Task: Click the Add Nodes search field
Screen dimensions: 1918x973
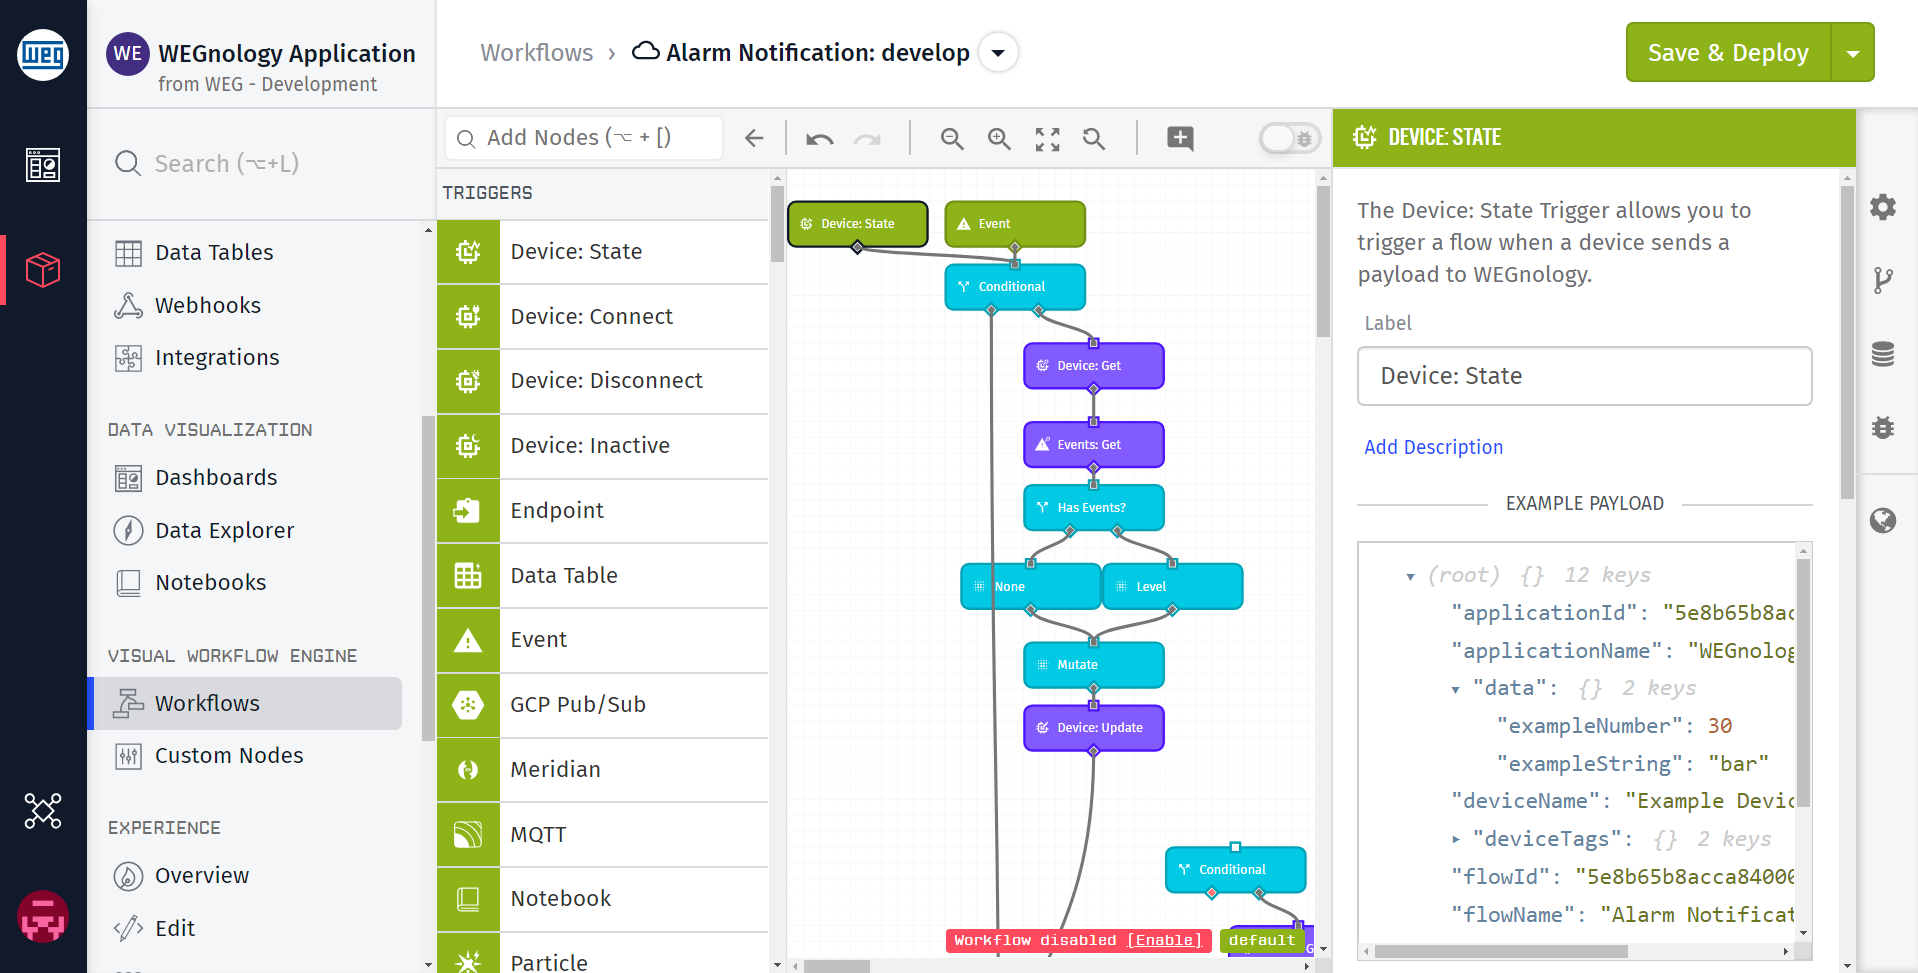Action: [584, 138]
